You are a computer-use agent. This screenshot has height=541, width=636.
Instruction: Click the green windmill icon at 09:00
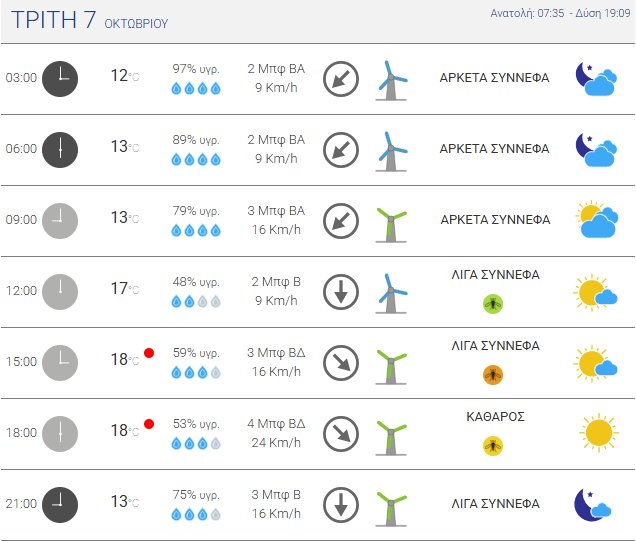tap(391, 220)
